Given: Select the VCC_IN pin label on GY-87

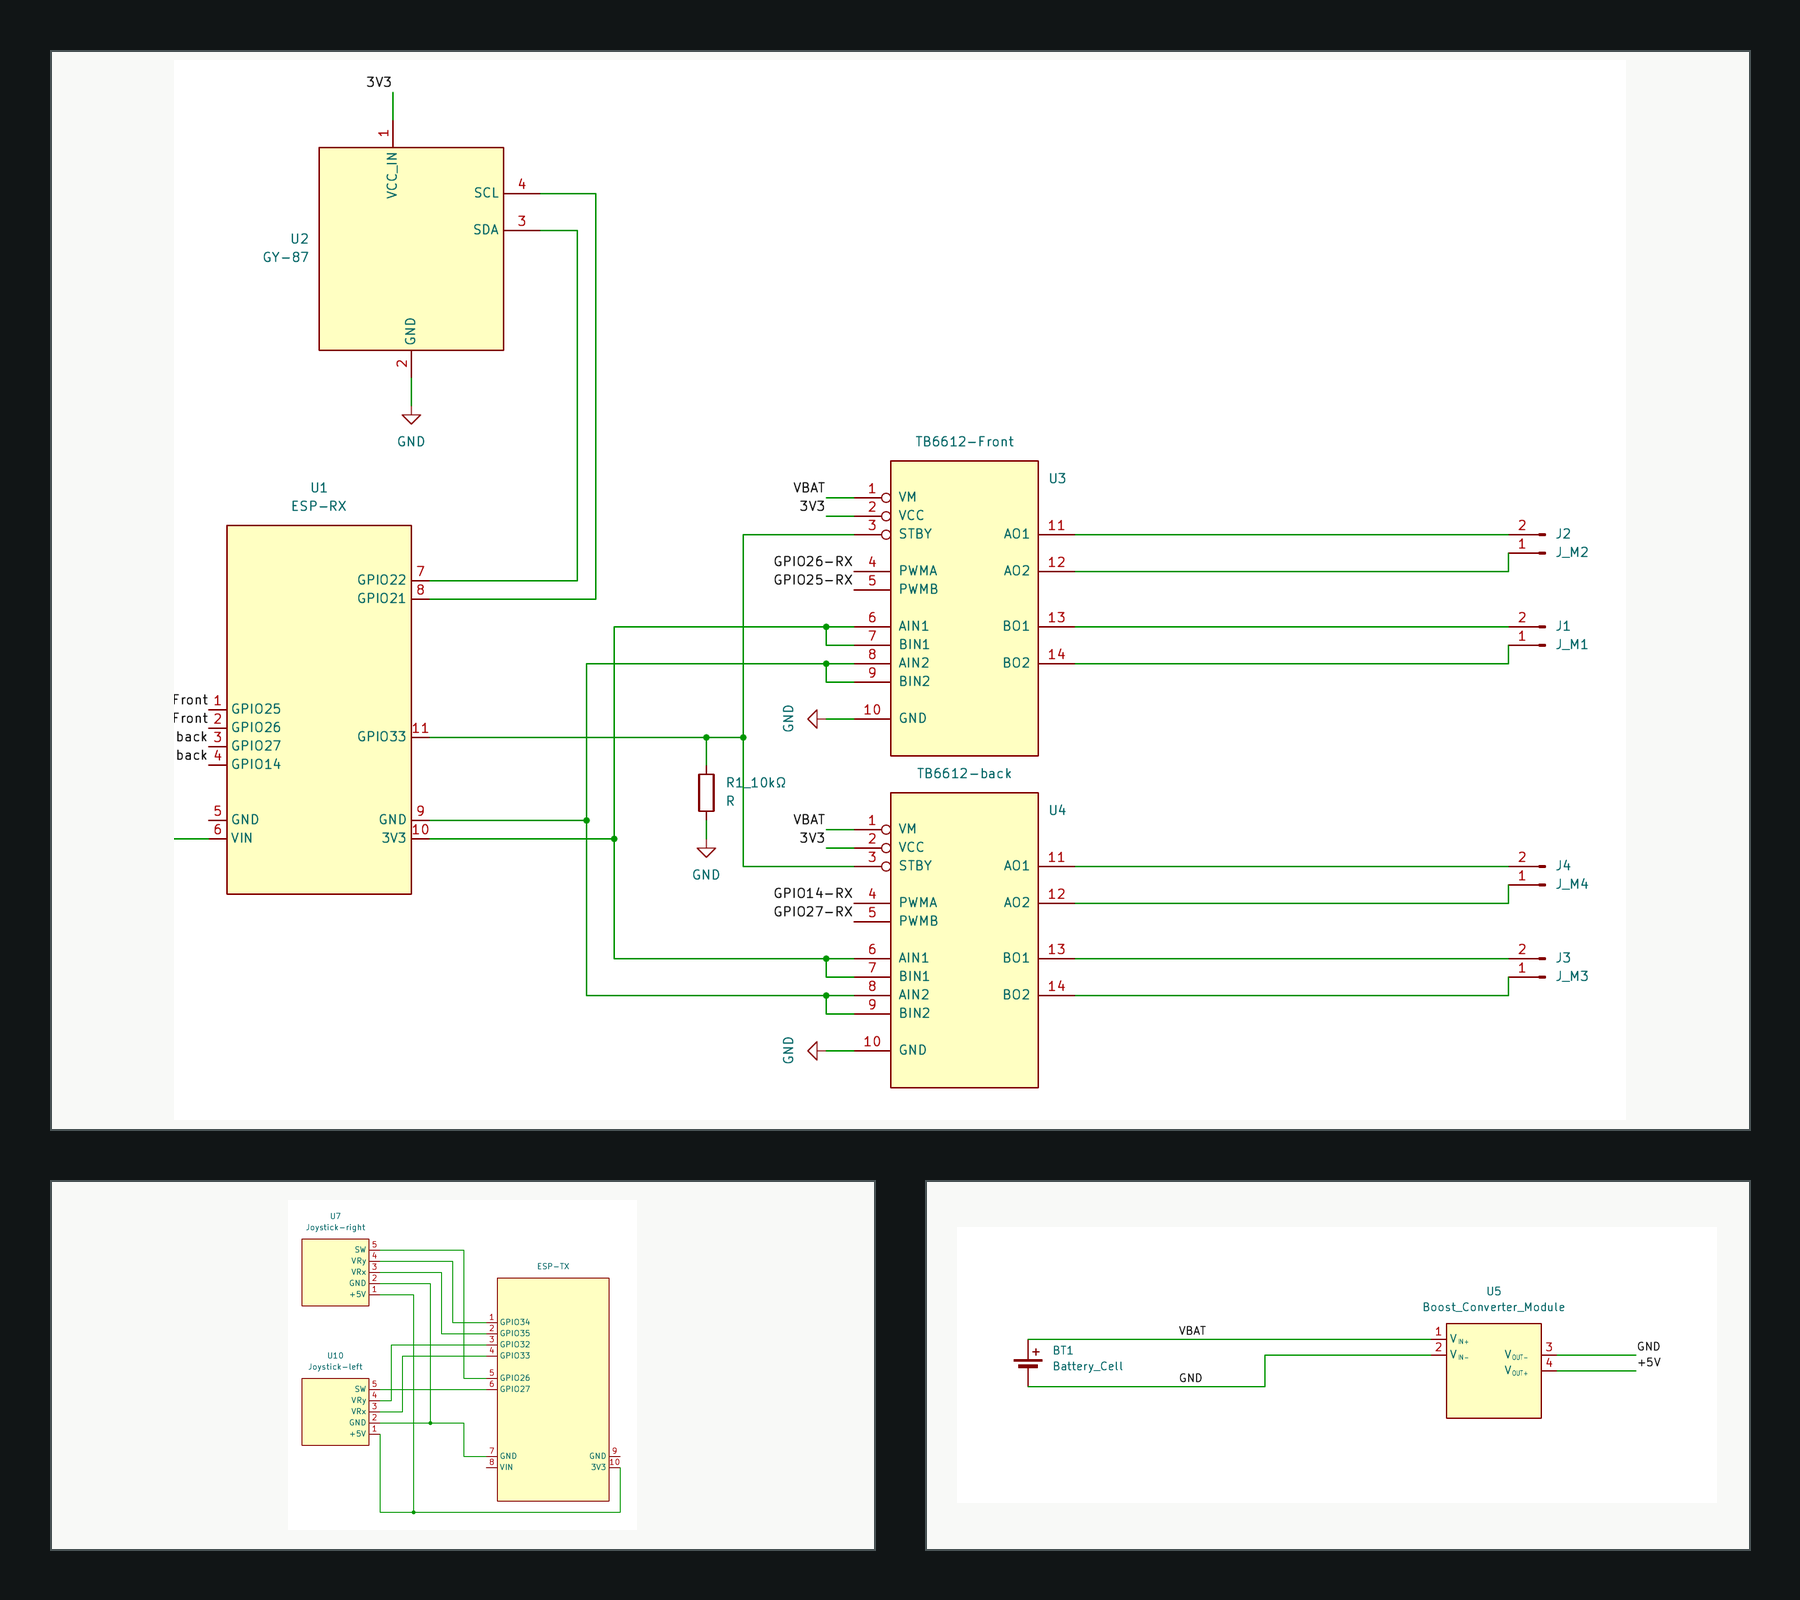Looking at the screenshot, I should [x=392, y=175].
